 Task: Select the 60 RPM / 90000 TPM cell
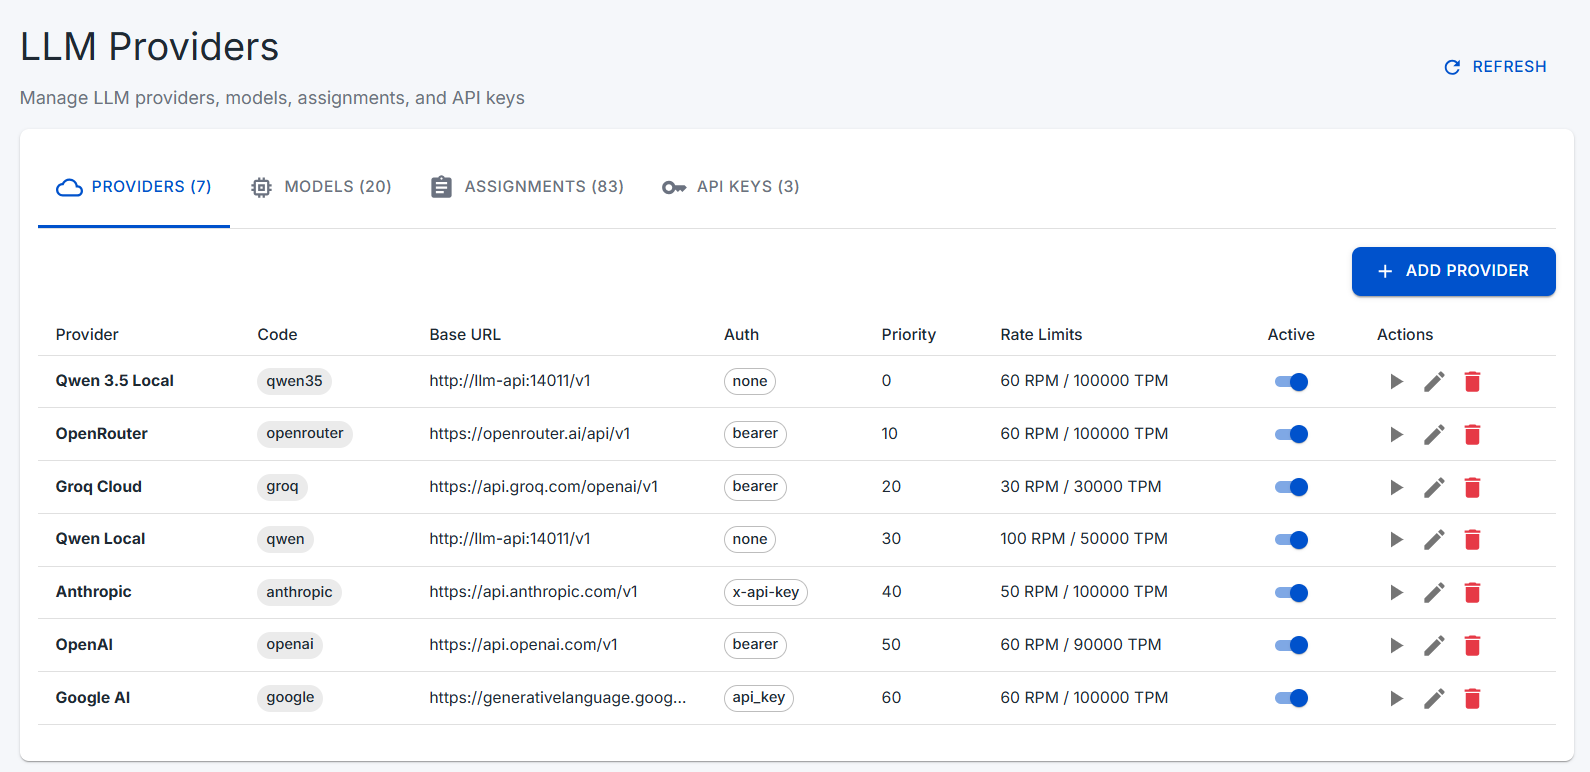pyautogui.click(x=1081, y=645)
